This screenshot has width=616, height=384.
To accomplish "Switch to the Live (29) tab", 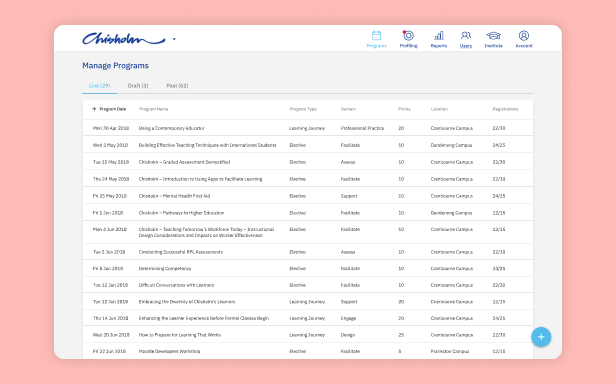I will tap(99, 86).
